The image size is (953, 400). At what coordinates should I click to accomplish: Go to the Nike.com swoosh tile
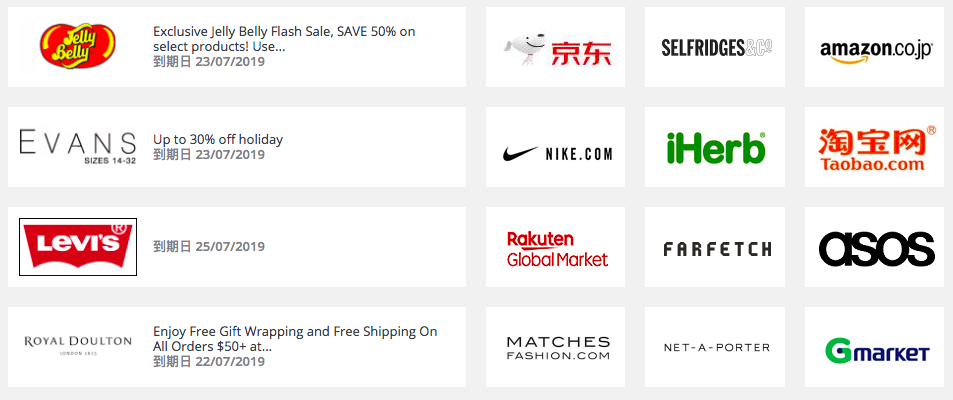tap(556, 147)
